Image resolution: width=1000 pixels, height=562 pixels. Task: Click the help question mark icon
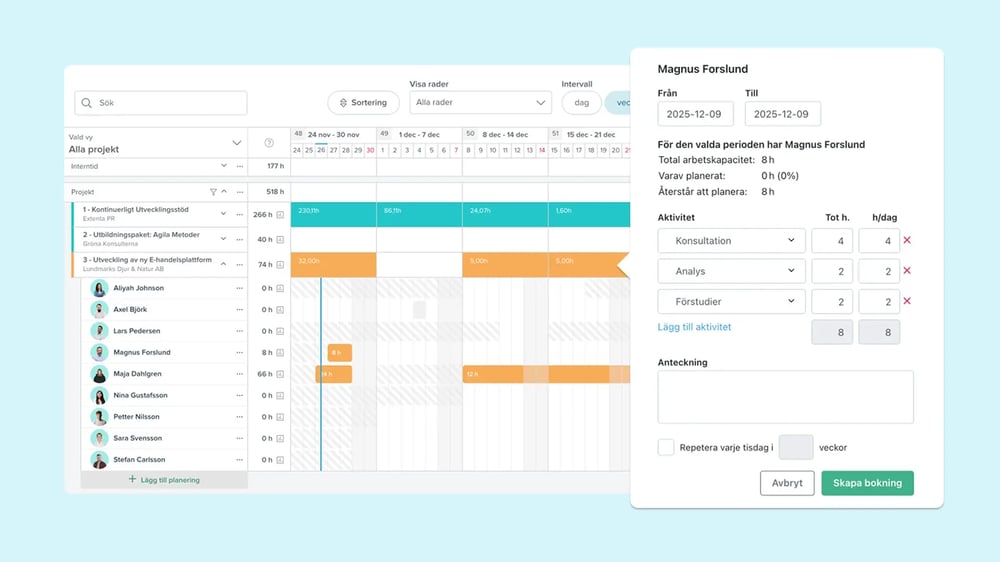[x=268, y=143]
